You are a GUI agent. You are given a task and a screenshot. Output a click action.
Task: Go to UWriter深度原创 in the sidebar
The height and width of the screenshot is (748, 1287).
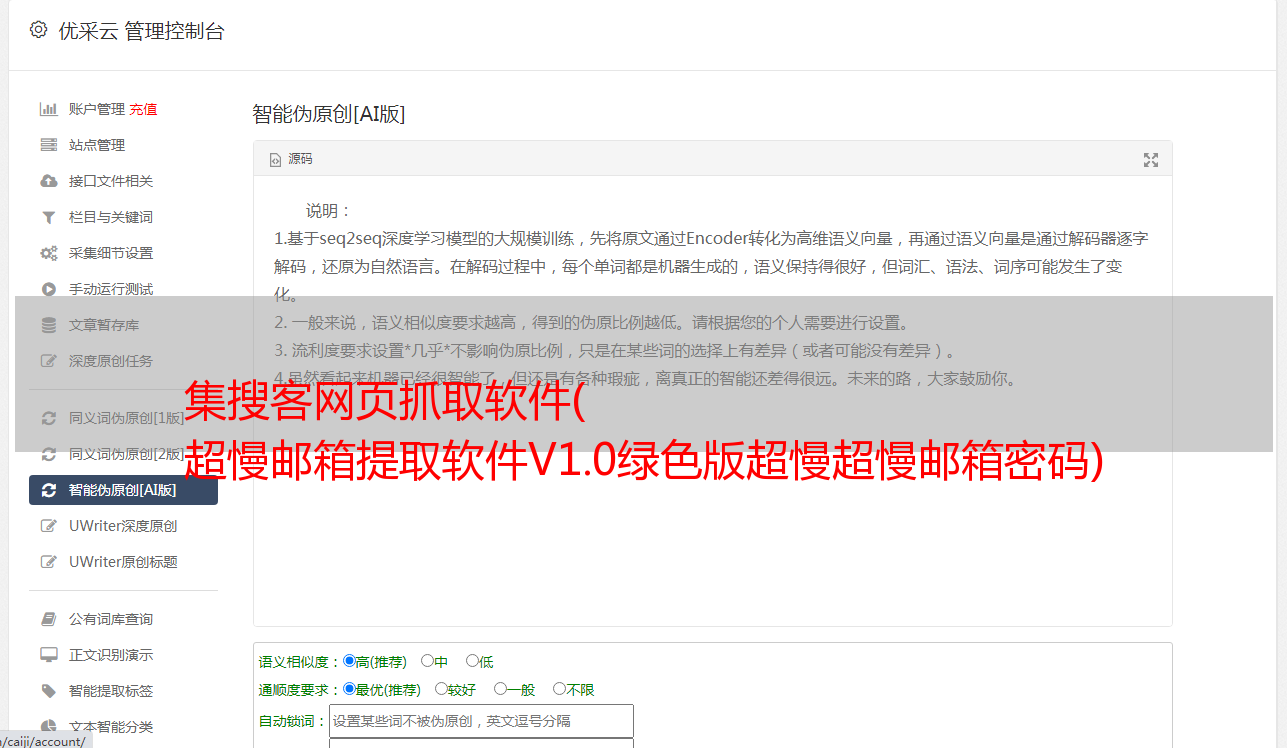(123, 526)
